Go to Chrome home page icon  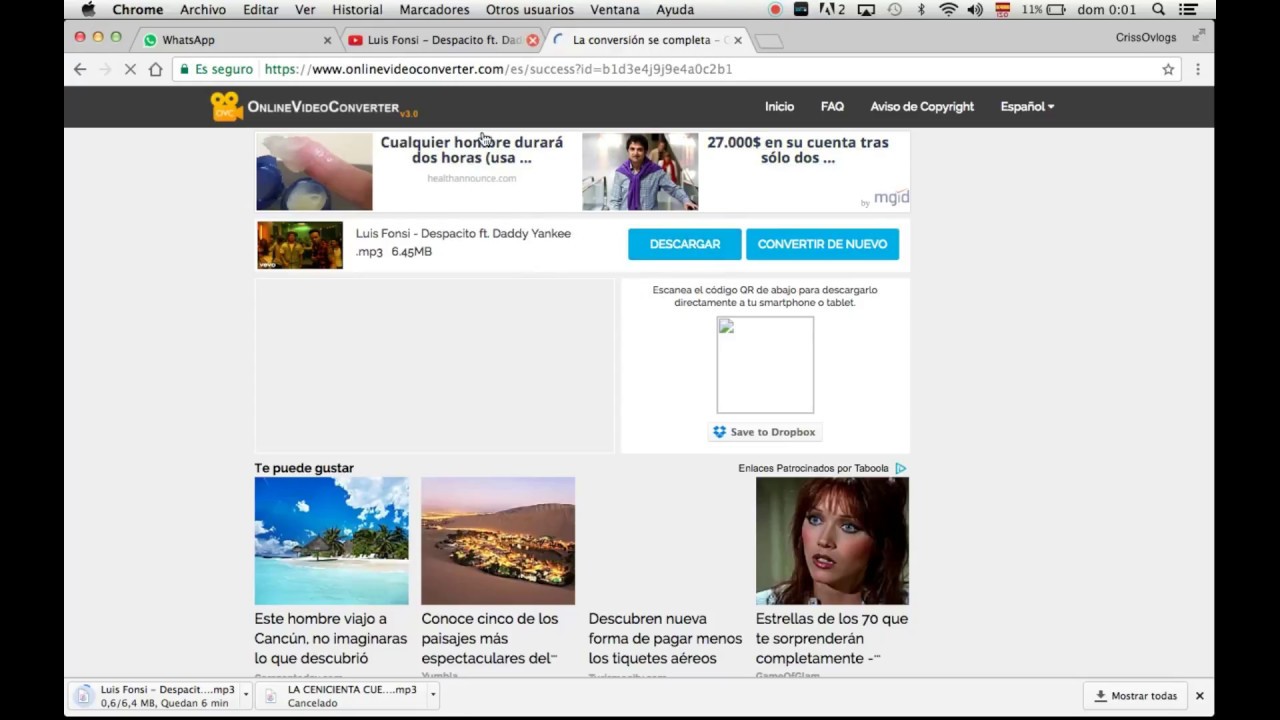(x=155, y=69)
